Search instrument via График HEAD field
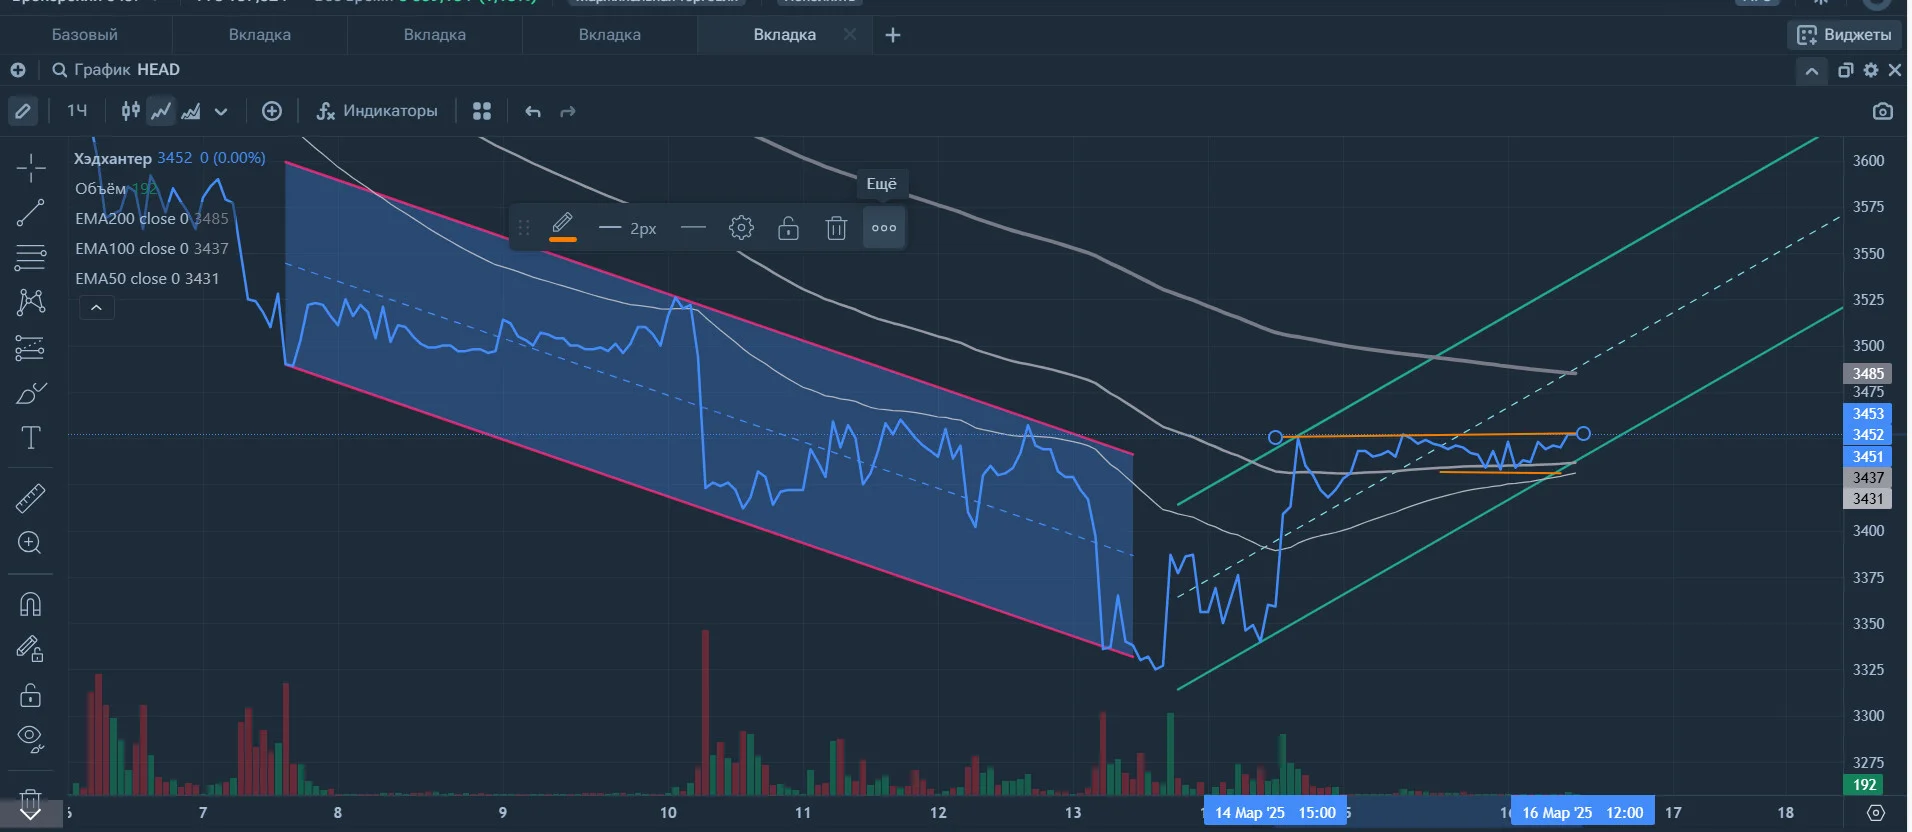Viewport: 1912px width, 832px height. pyautogui.click(x=116, y=70)
